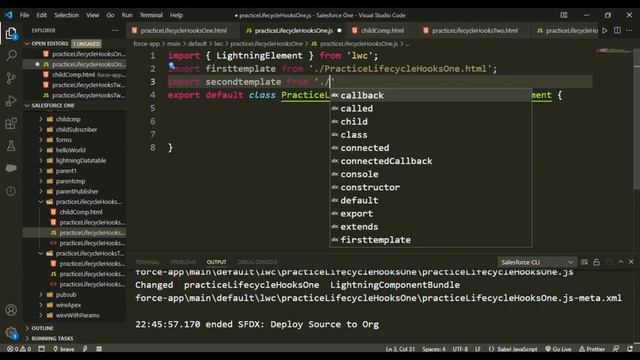Toggle output scroll lock icon
Screen dimensions: 640x360
(x=596, y=262)
